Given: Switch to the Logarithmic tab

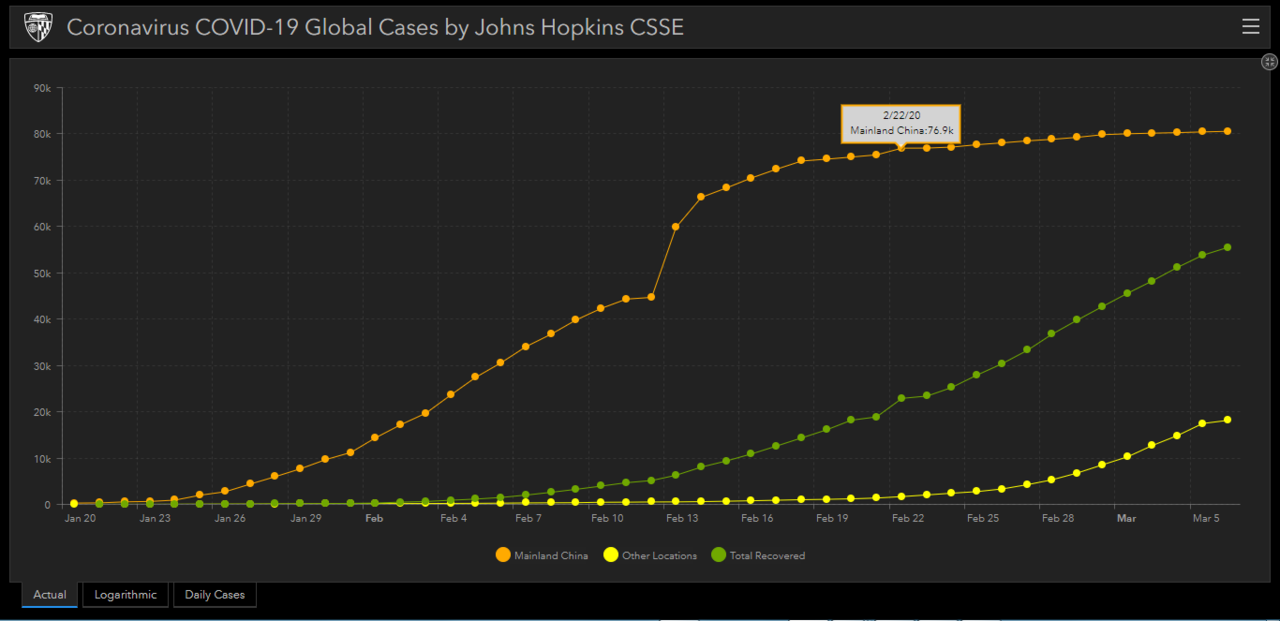Looking at the screenshot, I should click(x=126, y=595).
